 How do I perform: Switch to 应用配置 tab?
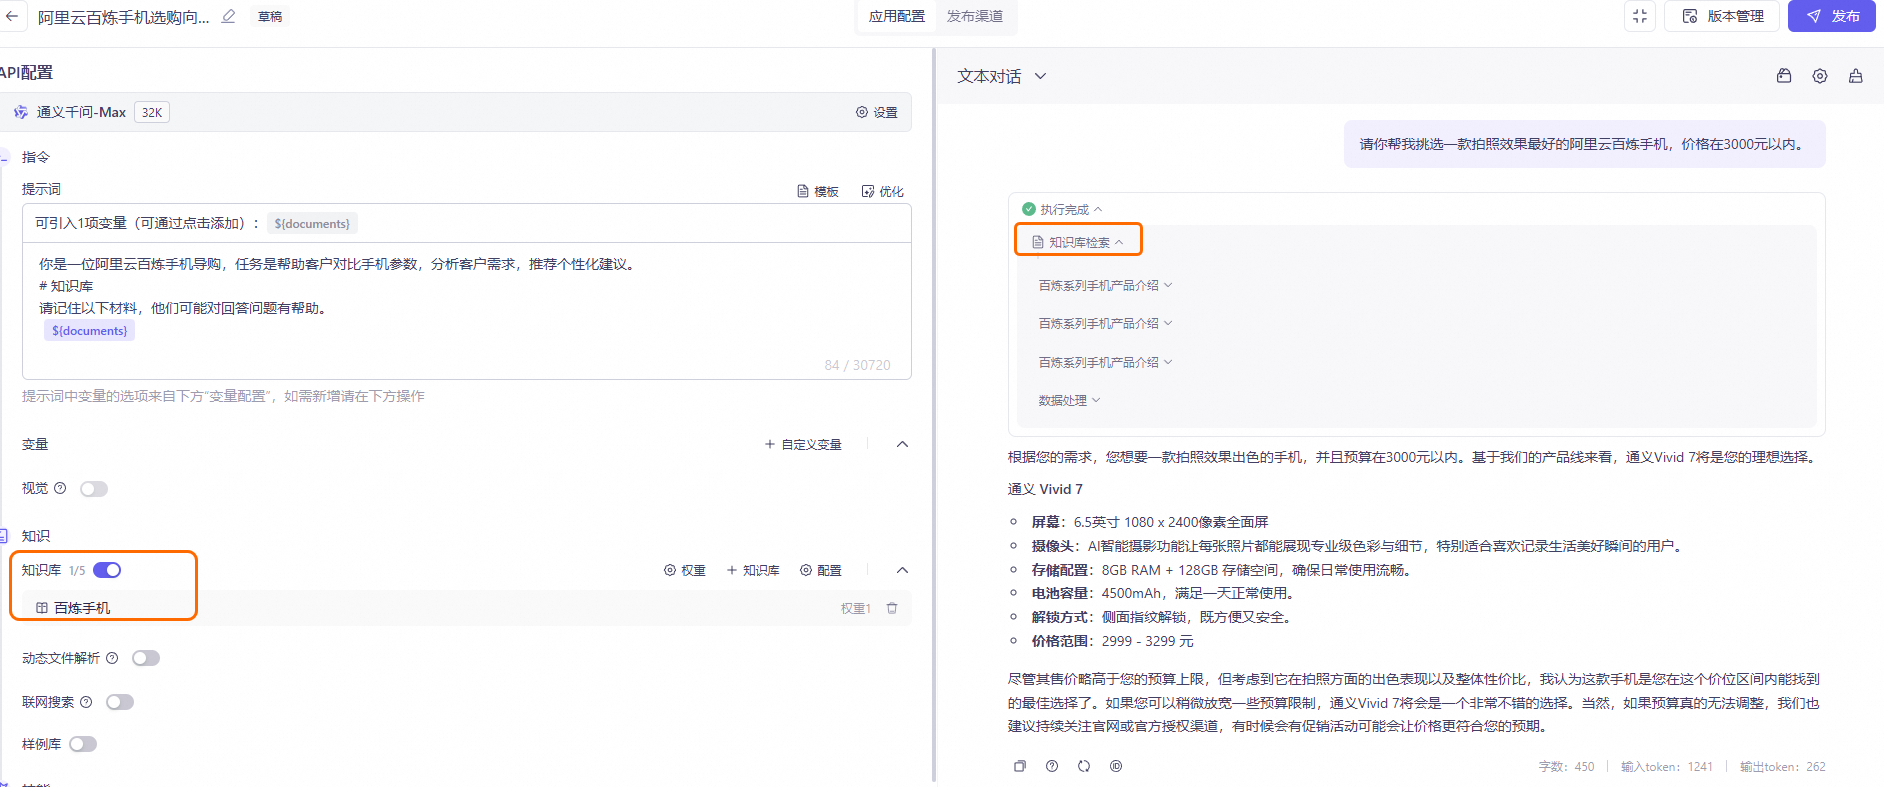(x=897, y=16)
